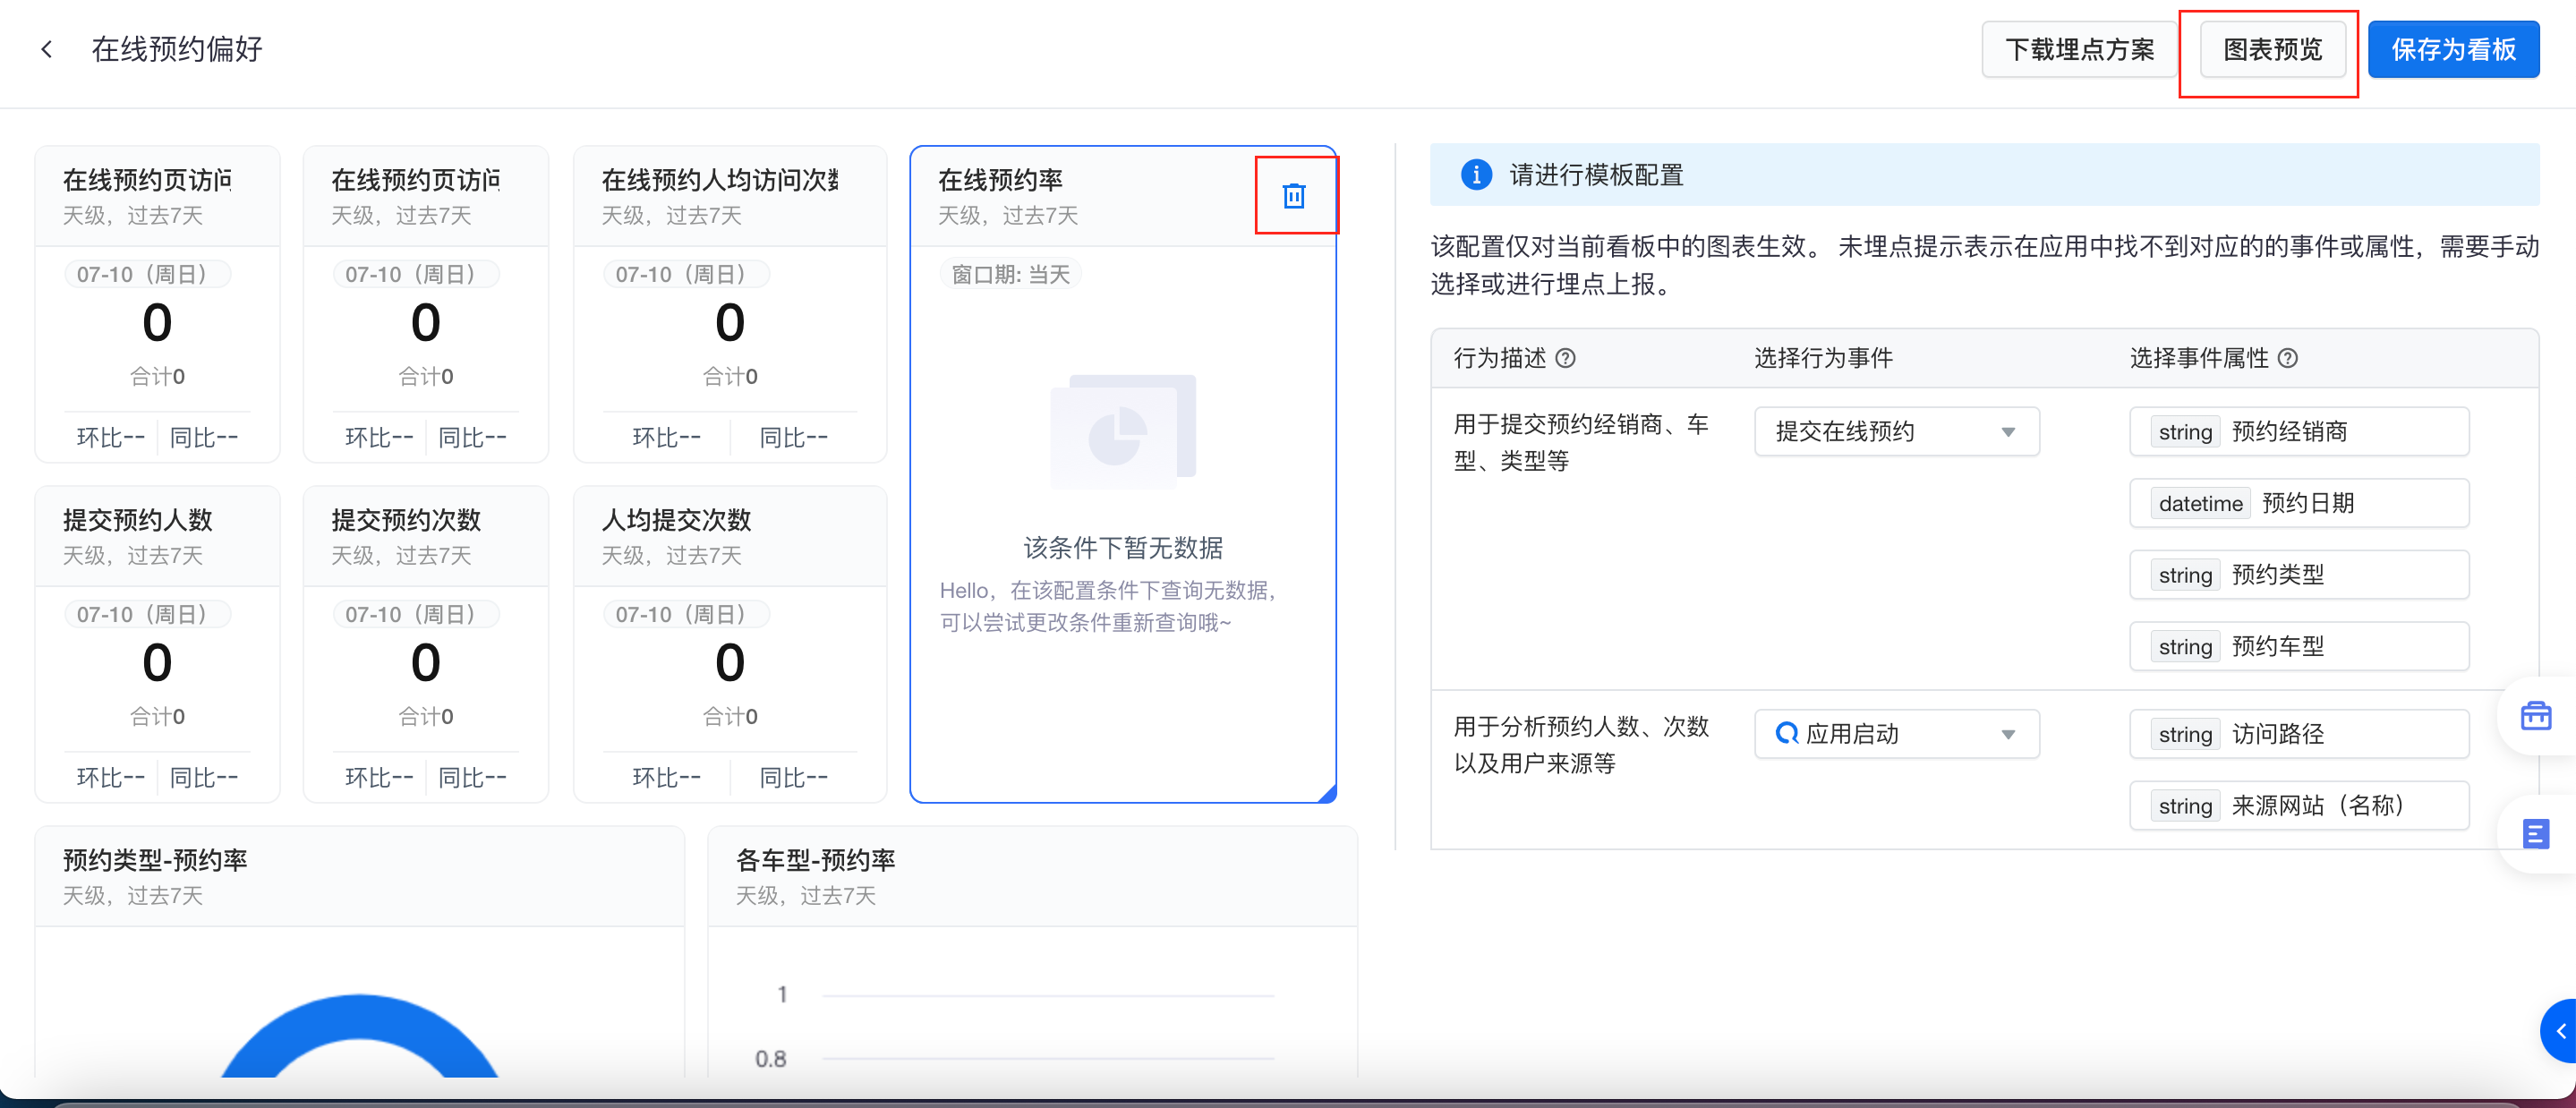Viewport: 2576px width, 1108px height.
Task: Click the 在线预约率 chart title
Action: point(1000,180)
